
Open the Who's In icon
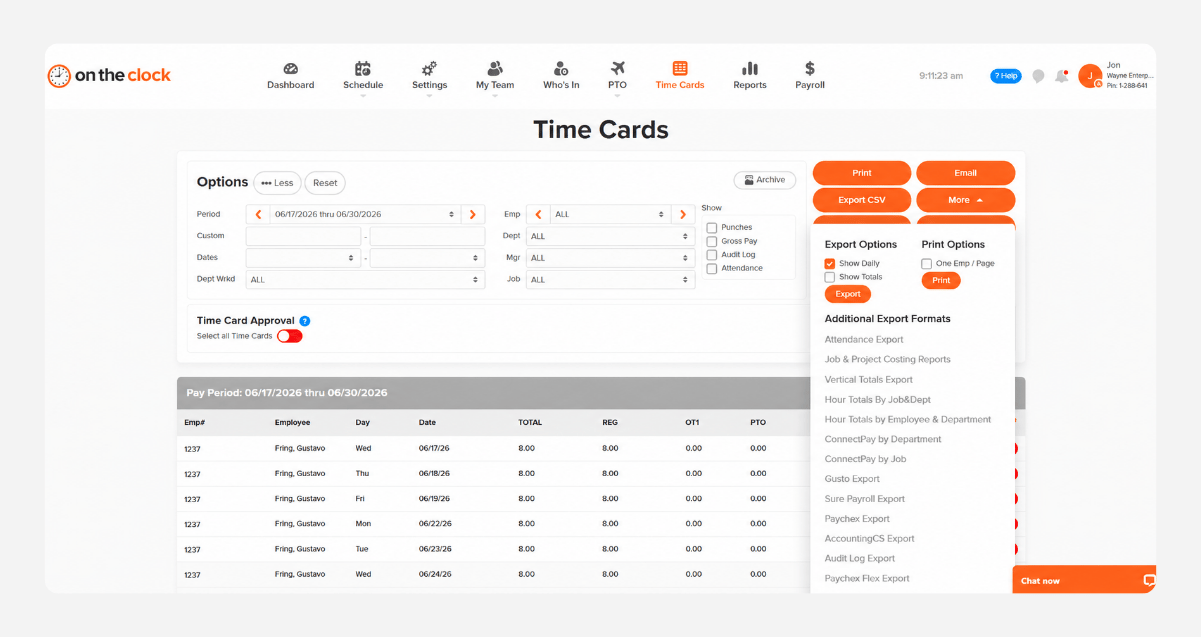(x=561, y=69)
